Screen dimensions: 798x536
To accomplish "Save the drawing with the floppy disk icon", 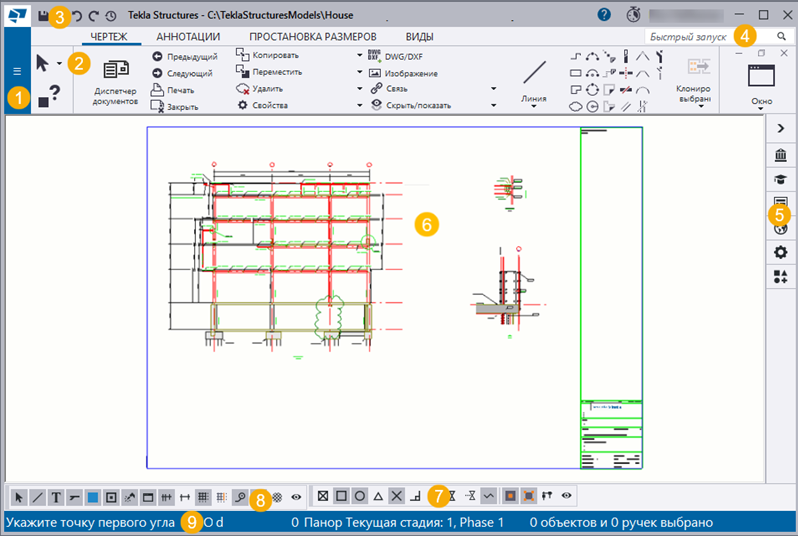I will (x=43, y=16).
